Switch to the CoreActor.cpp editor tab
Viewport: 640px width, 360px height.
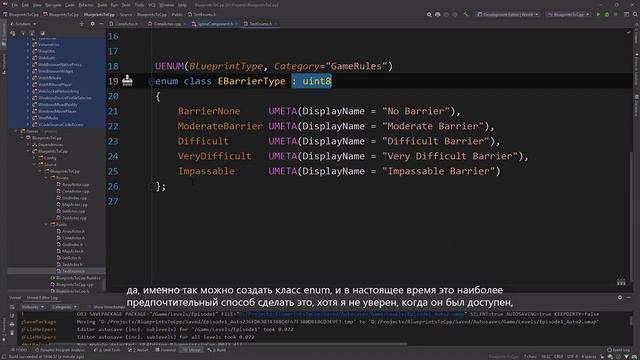click(167, 24)
